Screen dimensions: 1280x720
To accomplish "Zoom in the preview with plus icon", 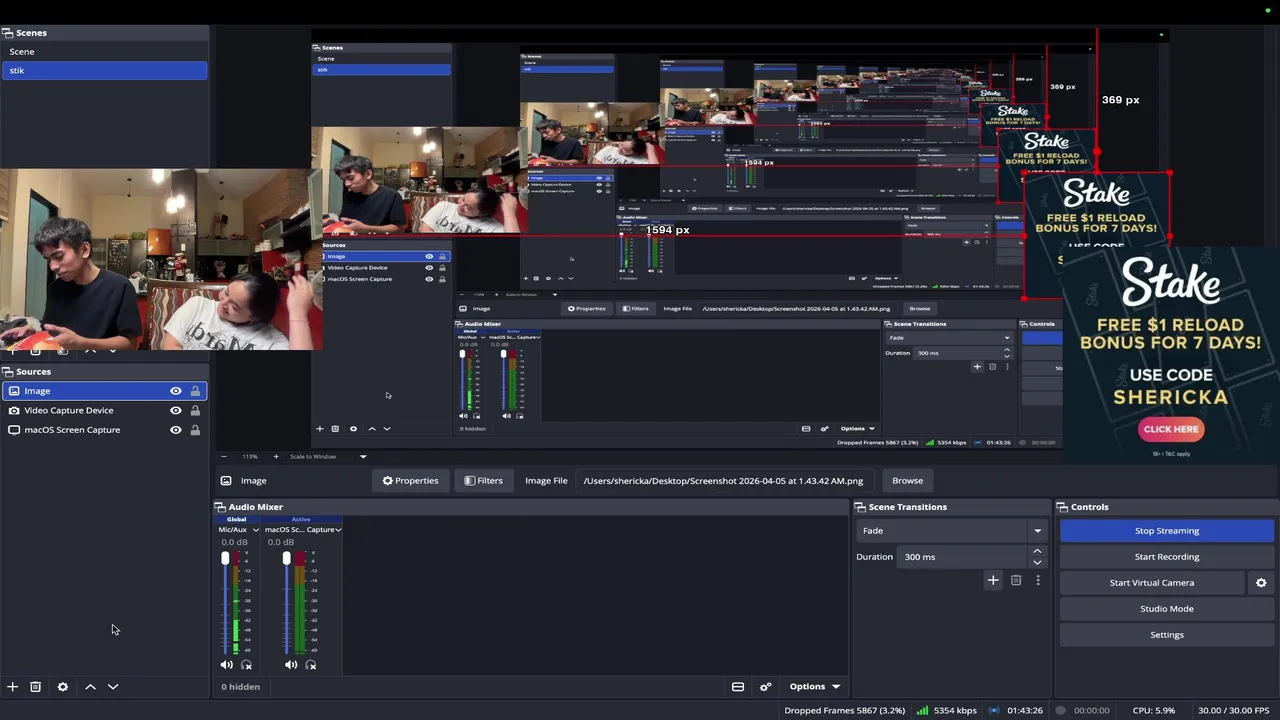I will 275,457.
